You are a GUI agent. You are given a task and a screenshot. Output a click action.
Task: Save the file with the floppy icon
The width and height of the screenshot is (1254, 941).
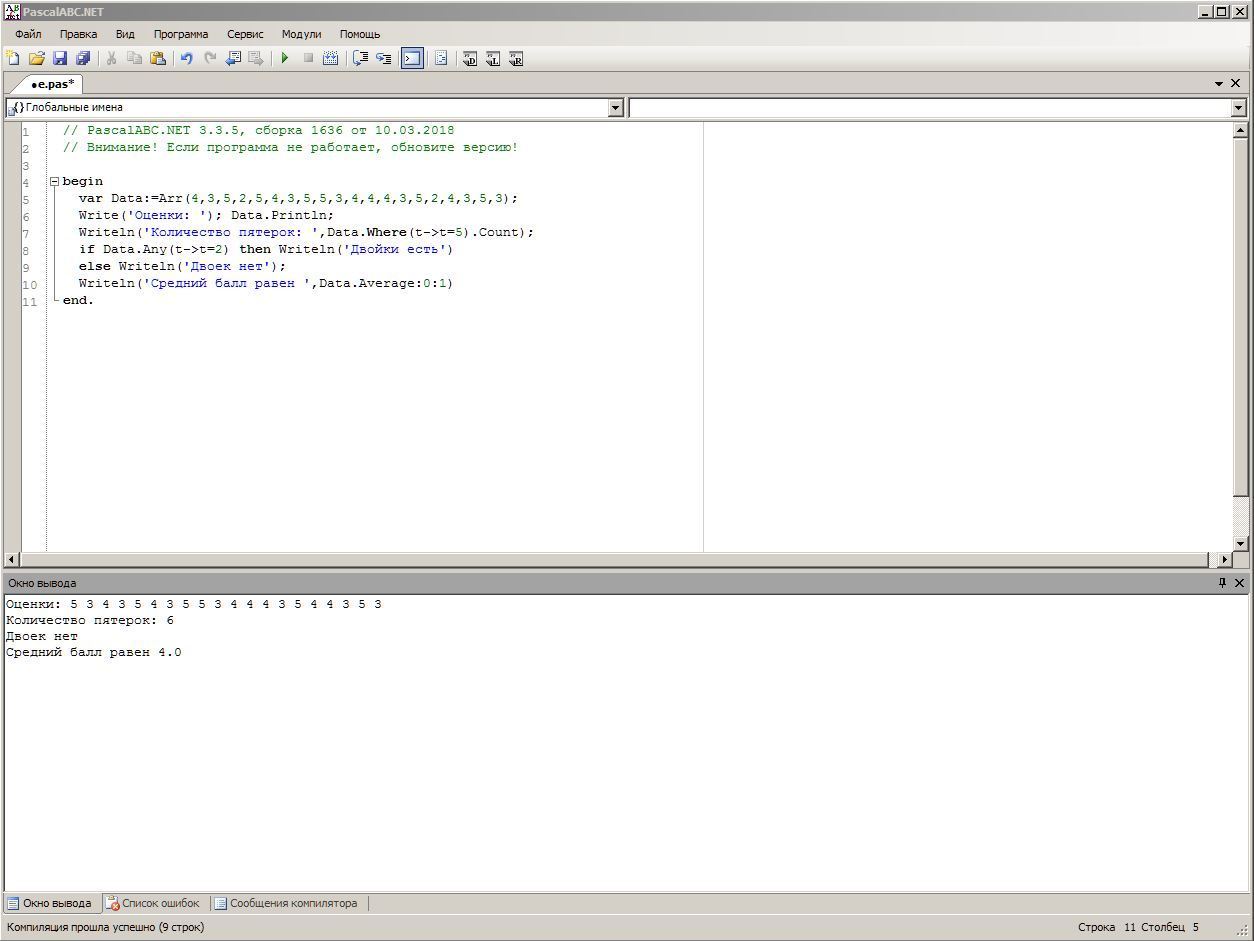pos(60,59)
